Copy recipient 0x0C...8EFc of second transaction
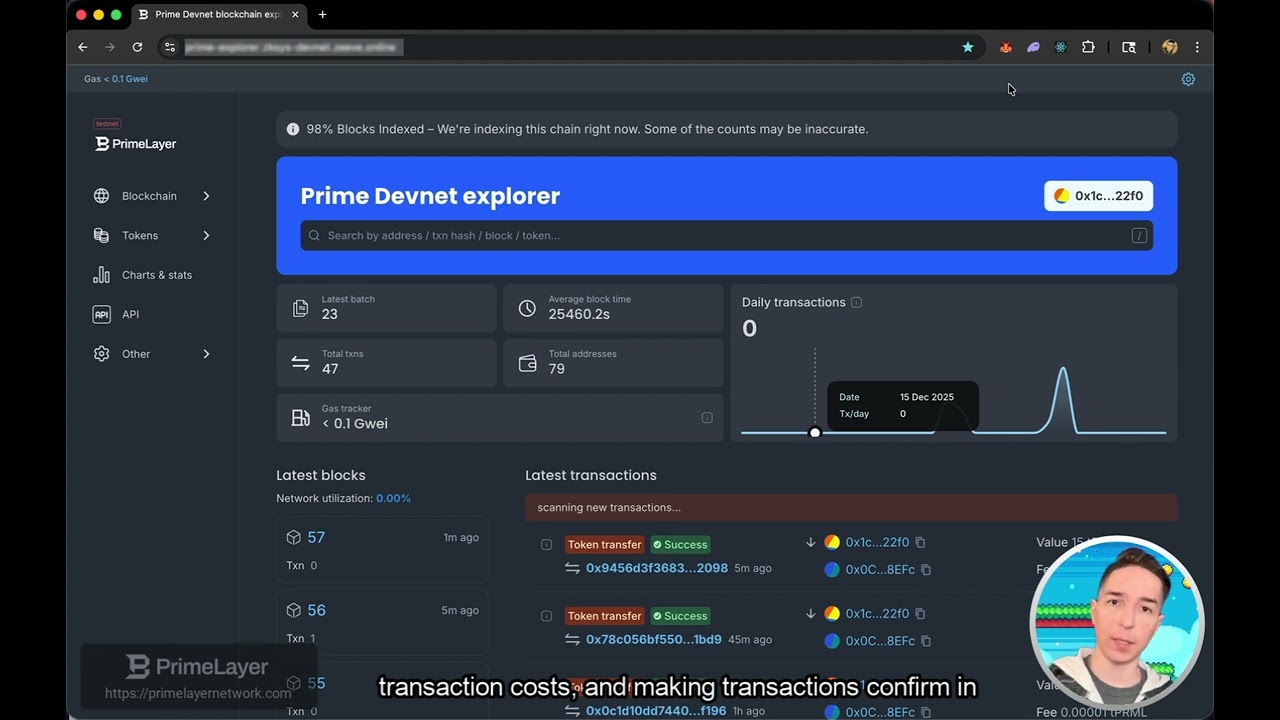This screenshot has height=720, width=1280. pos(926,641)
